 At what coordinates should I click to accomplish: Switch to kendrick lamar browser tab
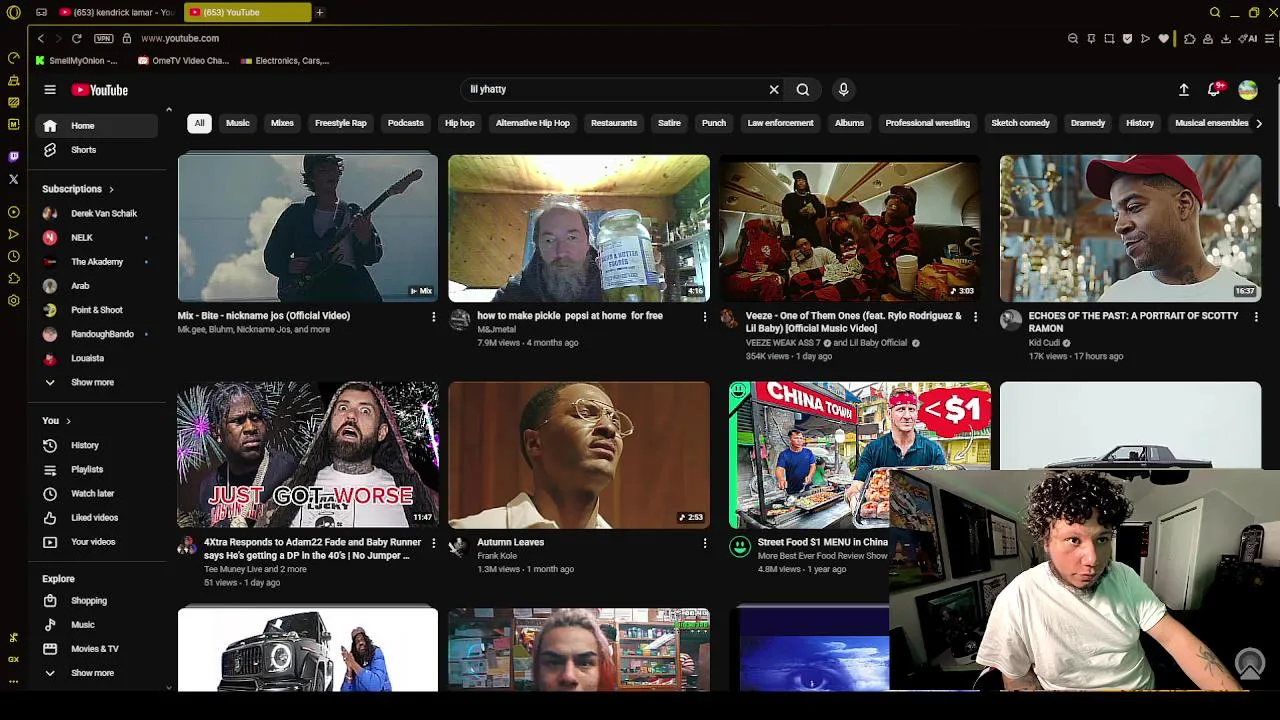point(116,12)
